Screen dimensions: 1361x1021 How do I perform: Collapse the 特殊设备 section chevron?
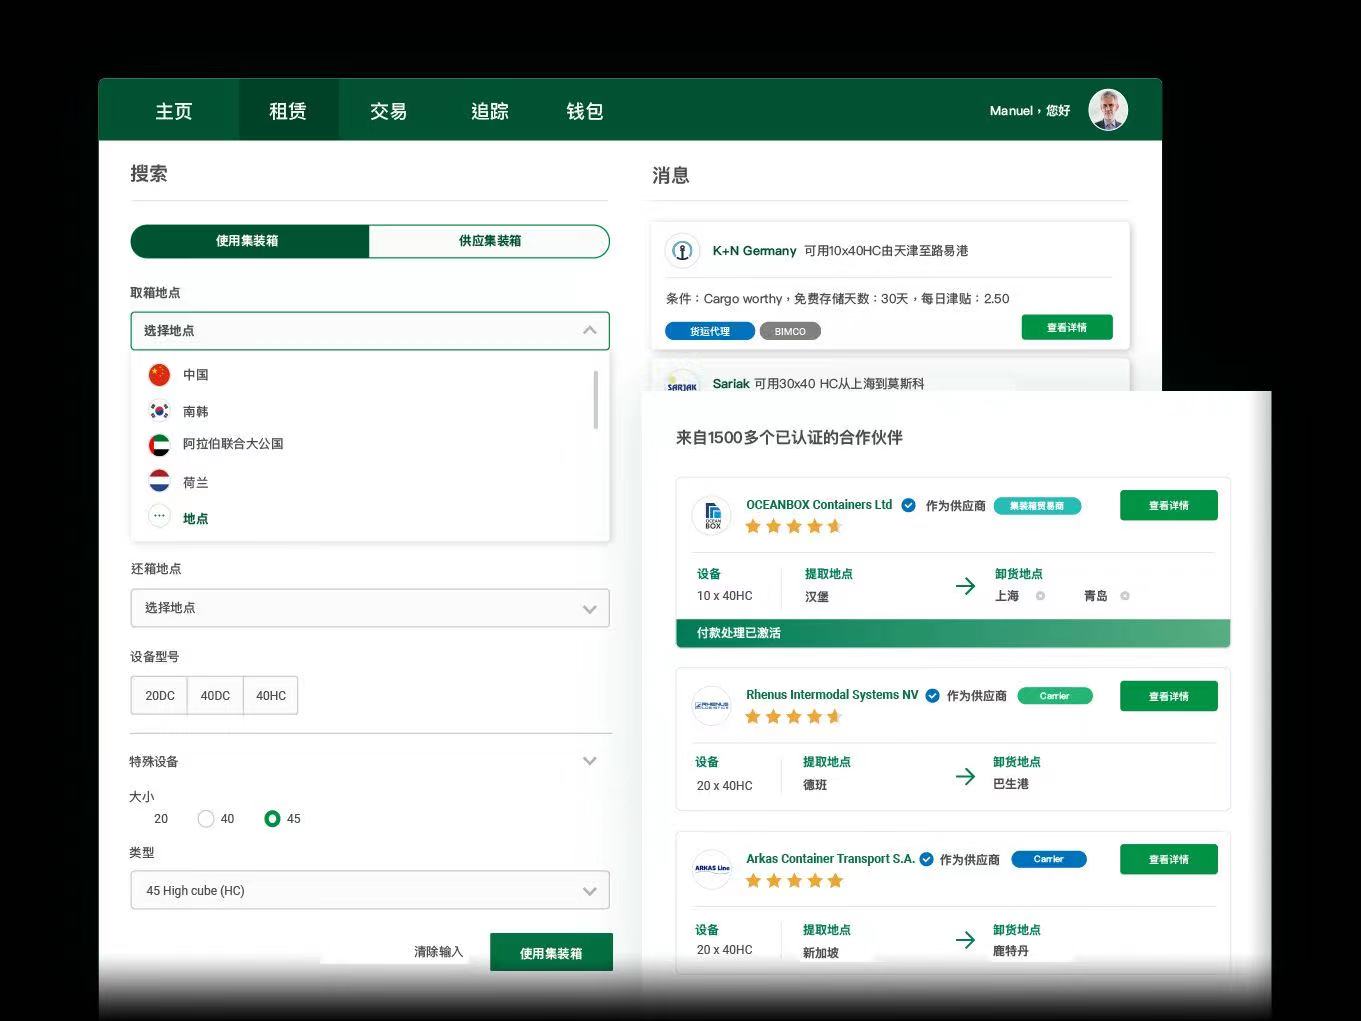pyautogui.click(x=590, y=761)
